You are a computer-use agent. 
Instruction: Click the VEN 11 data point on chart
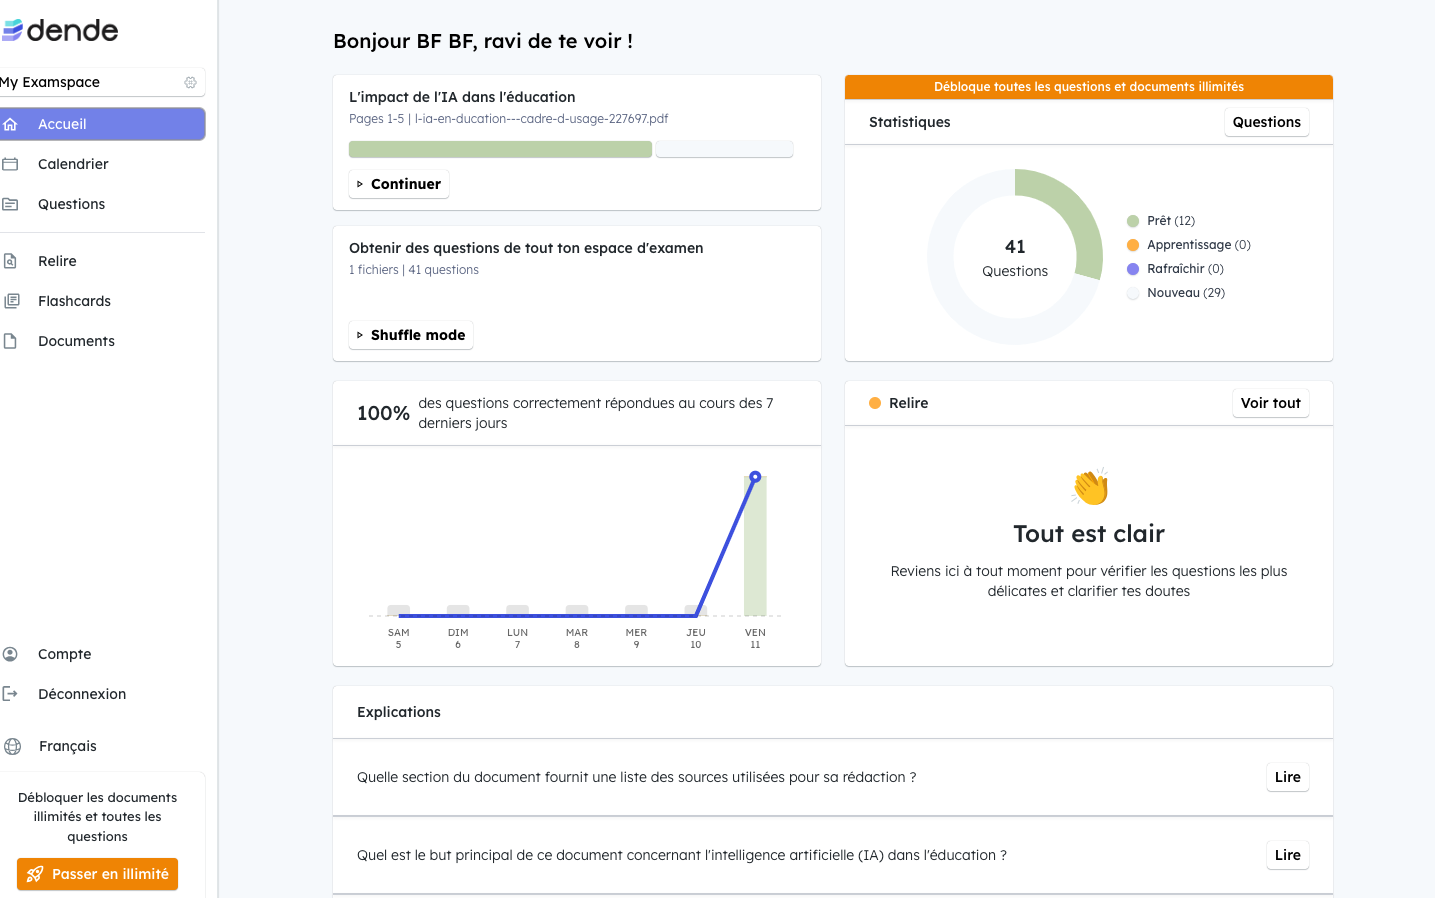[x=755, y=477]
